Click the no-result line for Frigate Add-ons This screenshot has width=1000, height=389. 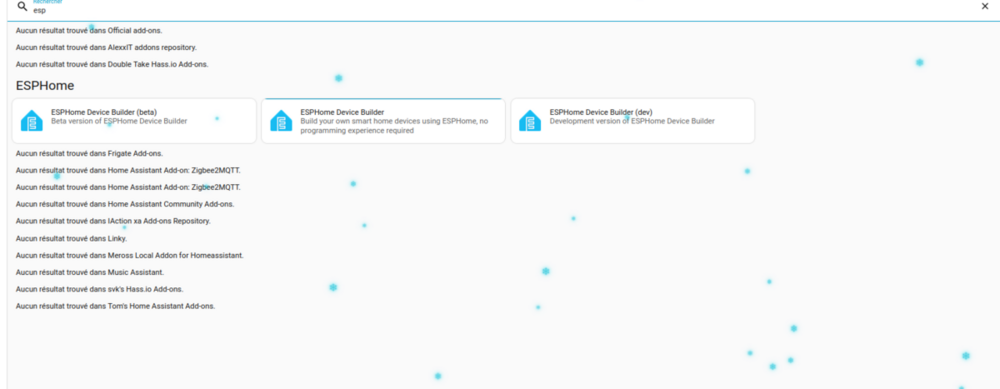point(89,154)
